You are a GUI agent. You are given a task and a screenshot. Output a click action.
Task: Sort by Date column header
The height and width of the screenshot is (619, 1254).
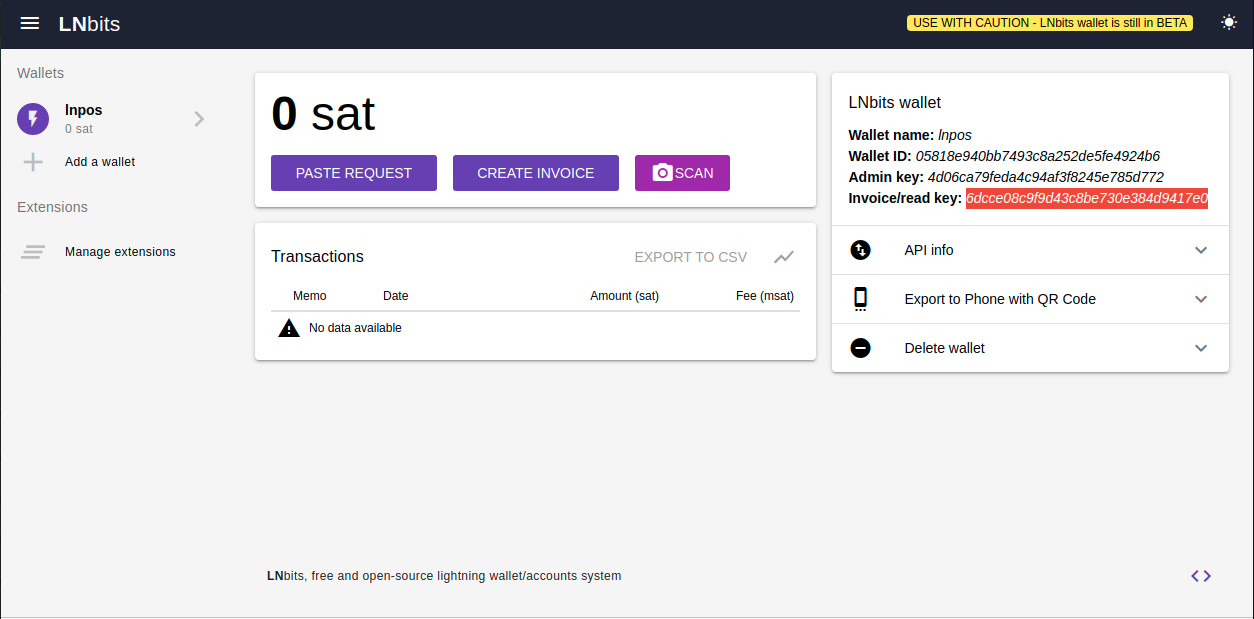(396, 296)
